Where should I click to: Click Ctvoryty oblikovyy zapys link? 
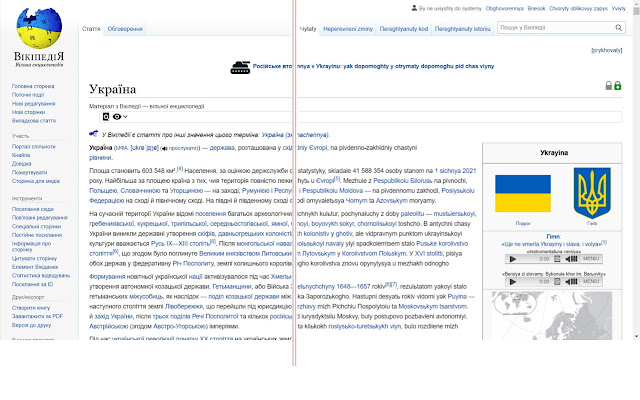tap(578, 8)
